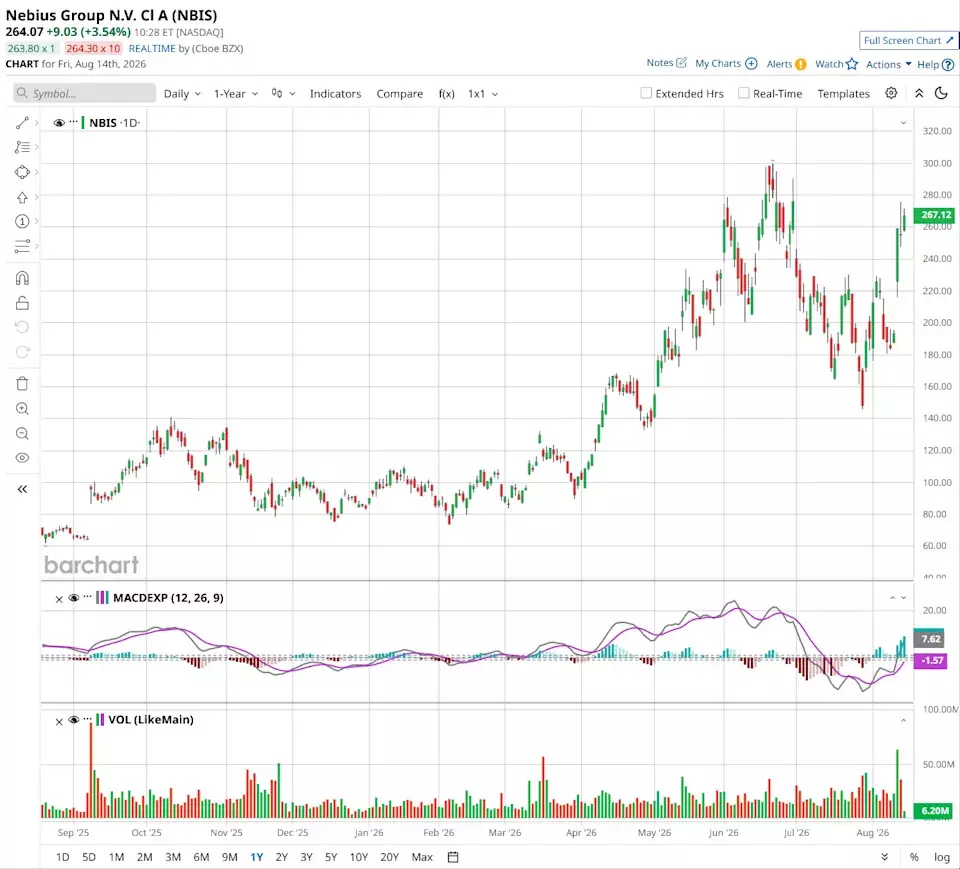Collapse the left drawing toolbar

click(22, 489)
